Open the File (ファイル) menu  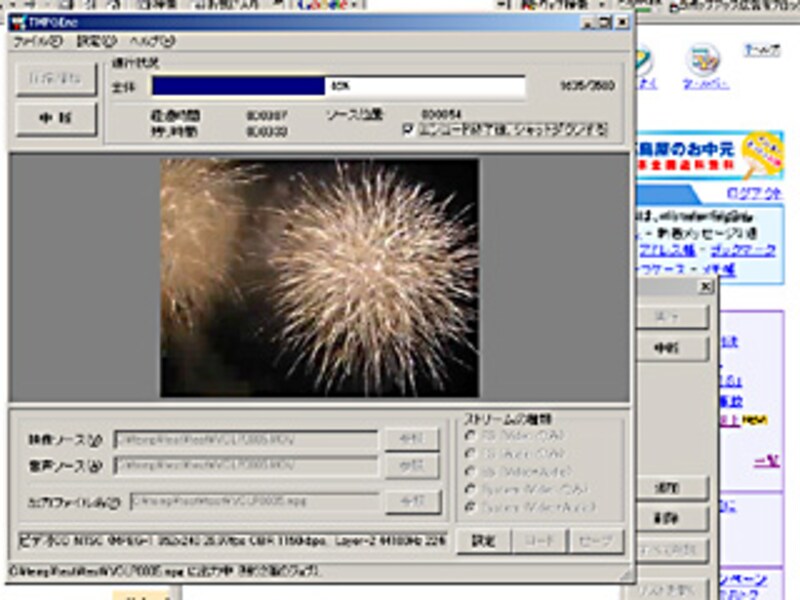click(x=36, y=42)
